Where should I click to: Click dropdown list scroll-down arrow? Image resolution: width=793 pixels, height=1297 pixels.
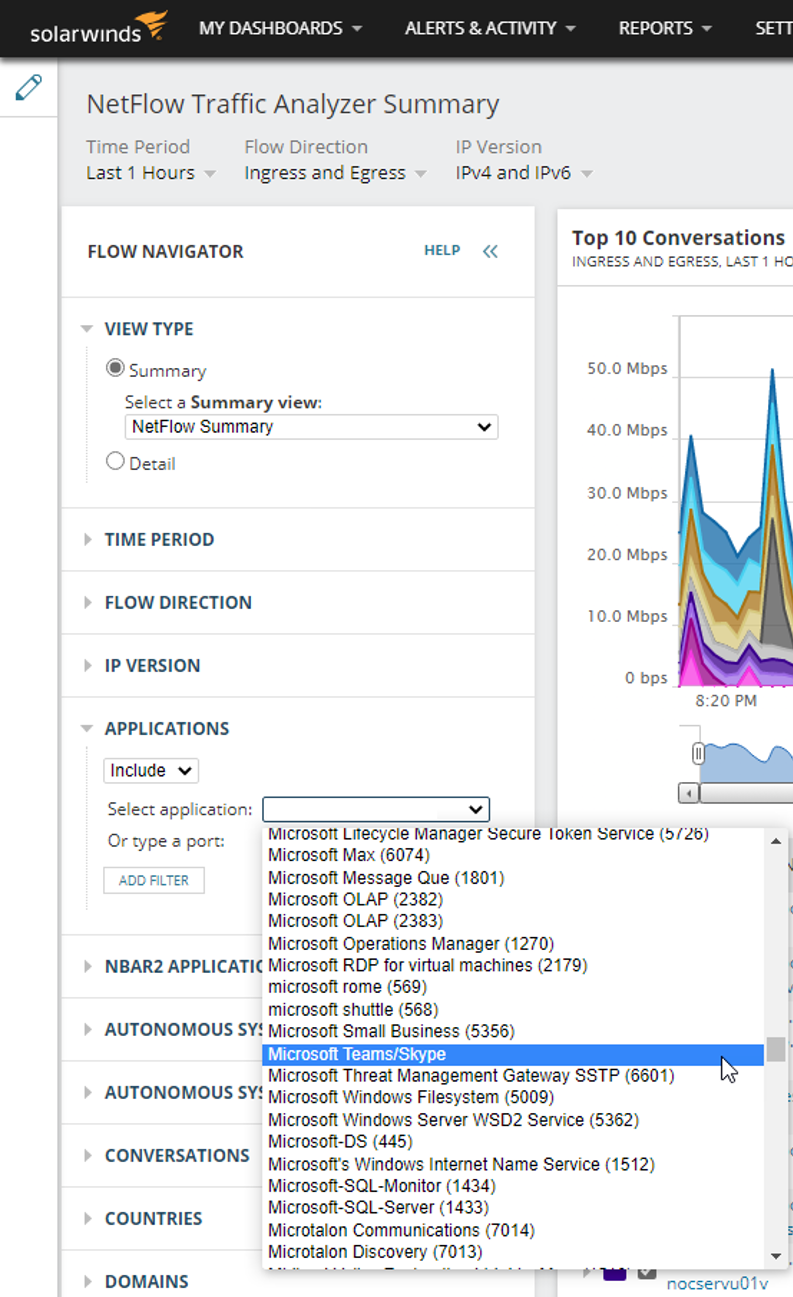coord(776,1256)
